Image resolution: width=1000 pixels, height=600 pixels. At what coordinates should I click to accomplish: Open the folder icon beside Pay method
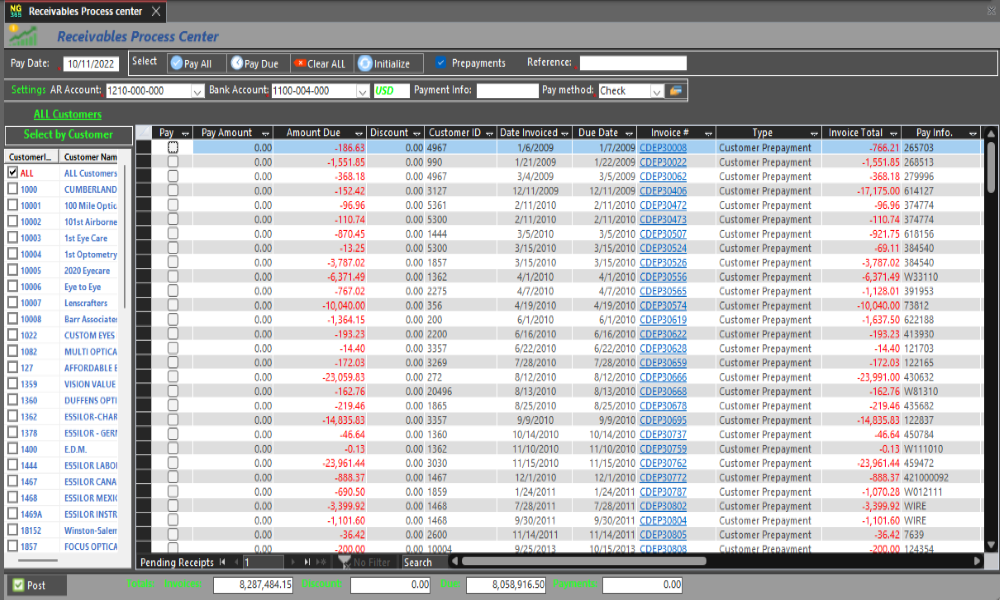tap(676, 91)
